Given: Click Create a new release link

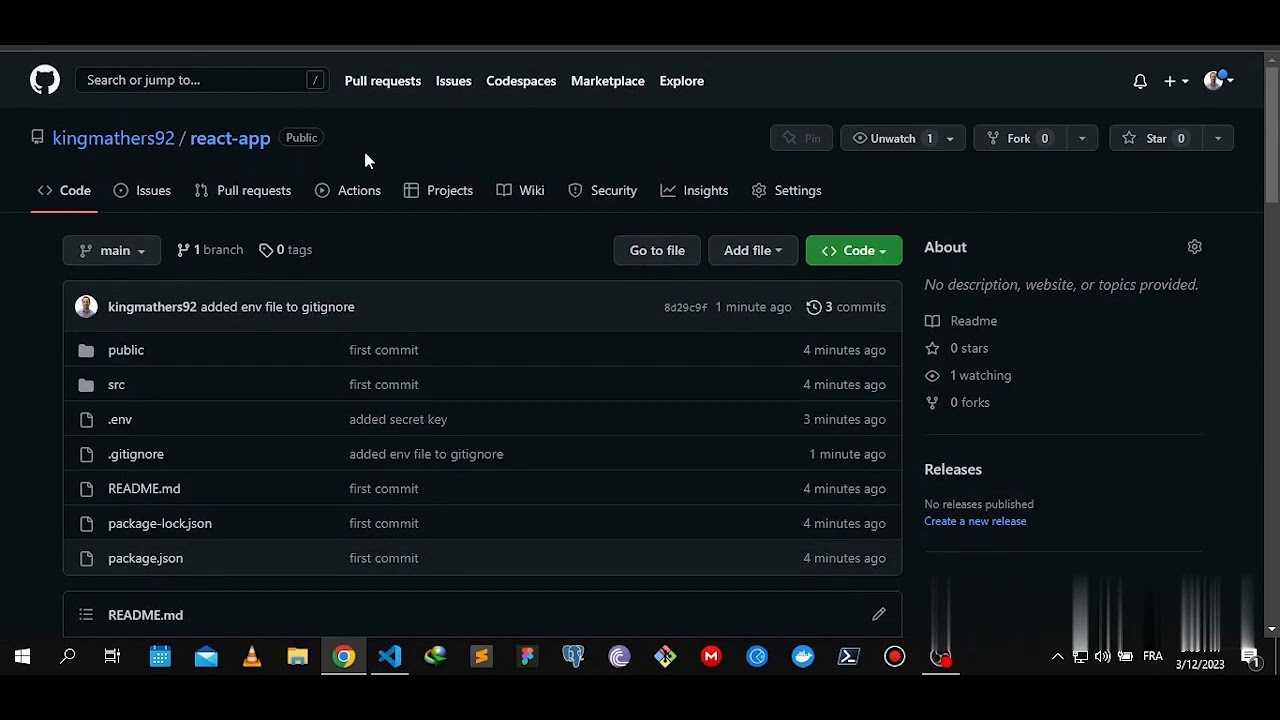Looking at the screenshot, I should (975, 521).
